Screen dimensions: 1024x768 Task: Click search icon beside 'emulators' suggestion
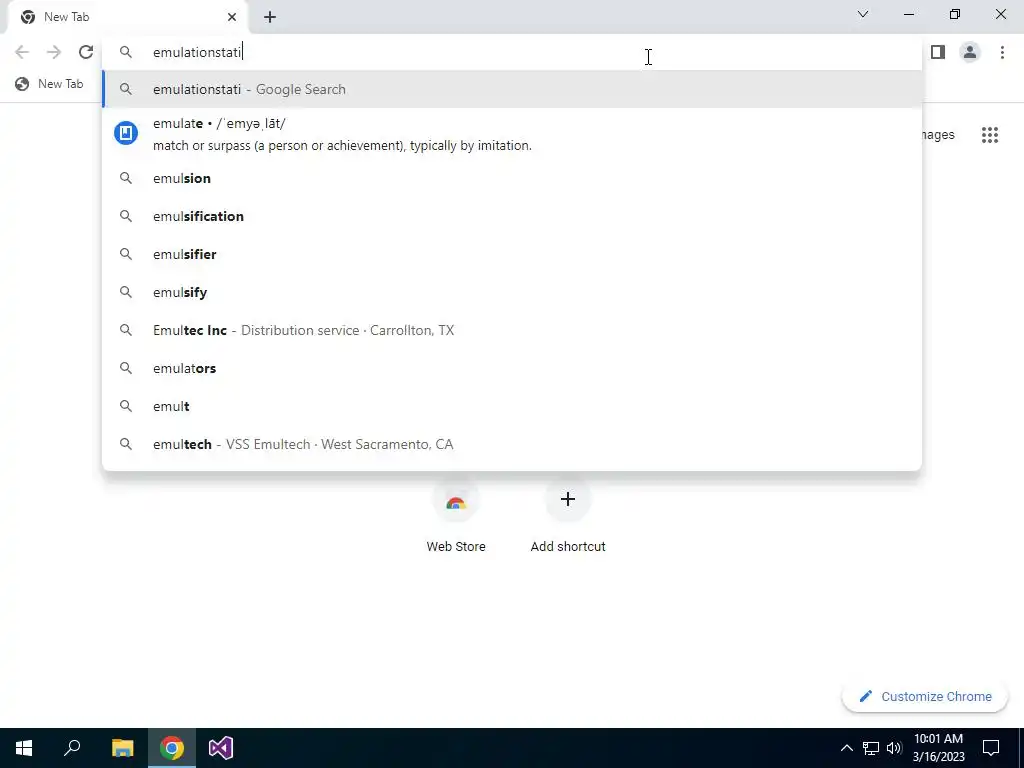click(125, 368)
